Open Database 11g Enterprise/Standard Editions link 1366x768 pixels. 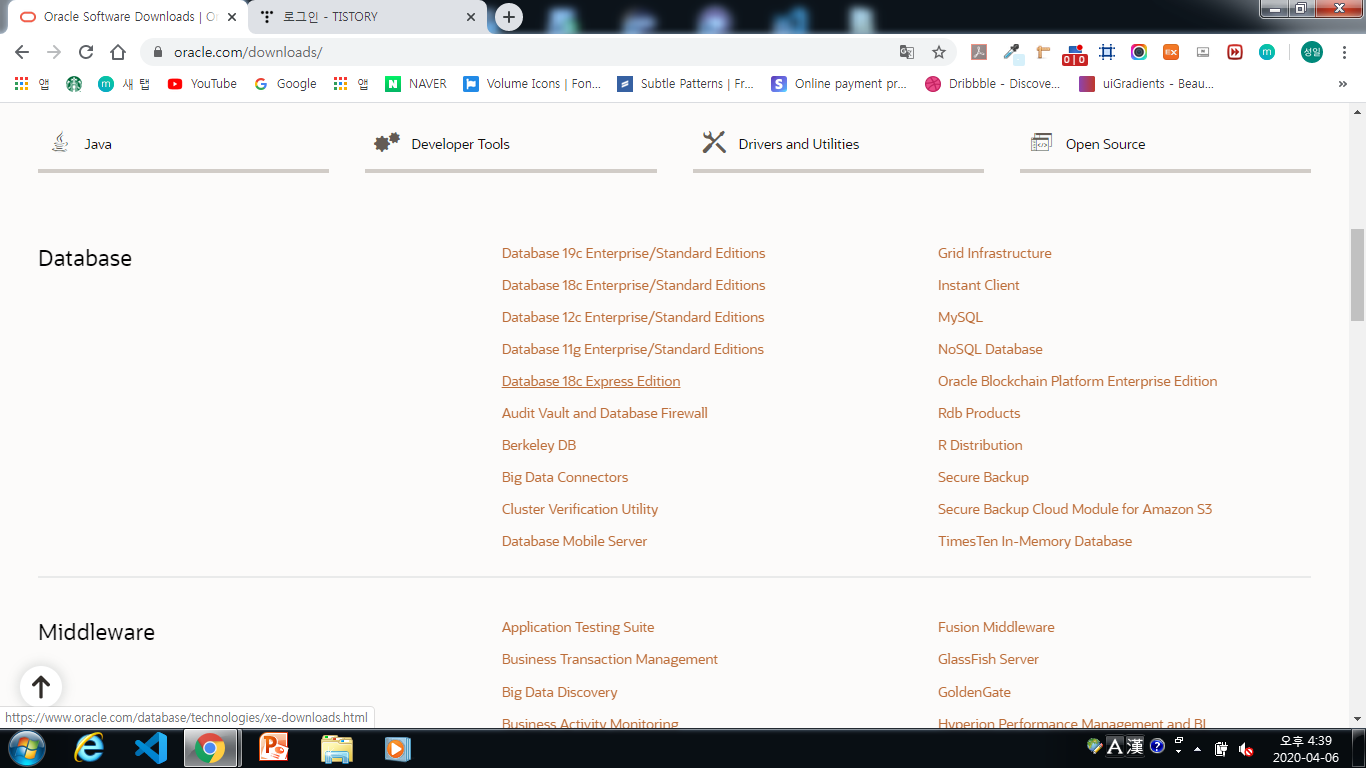[633, 349]
